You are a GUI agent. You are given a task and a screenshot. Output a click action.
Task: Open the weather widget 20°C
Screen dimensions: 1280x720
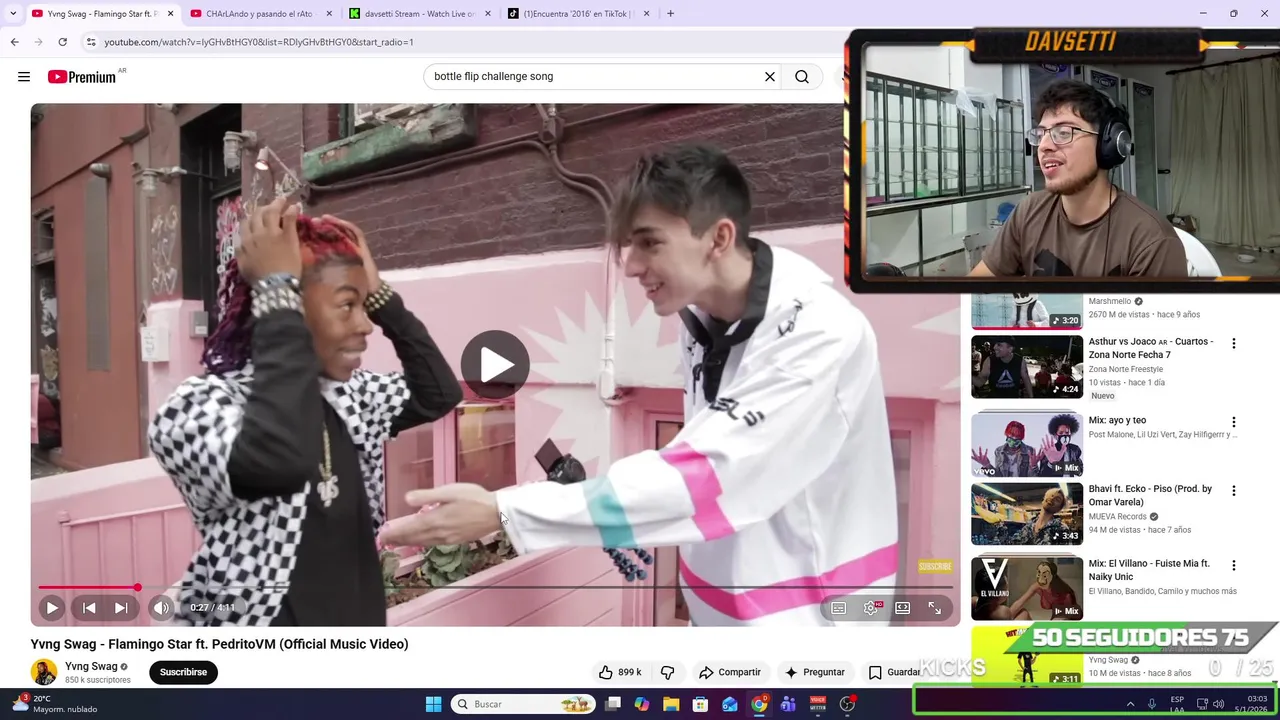click(55, 704)
